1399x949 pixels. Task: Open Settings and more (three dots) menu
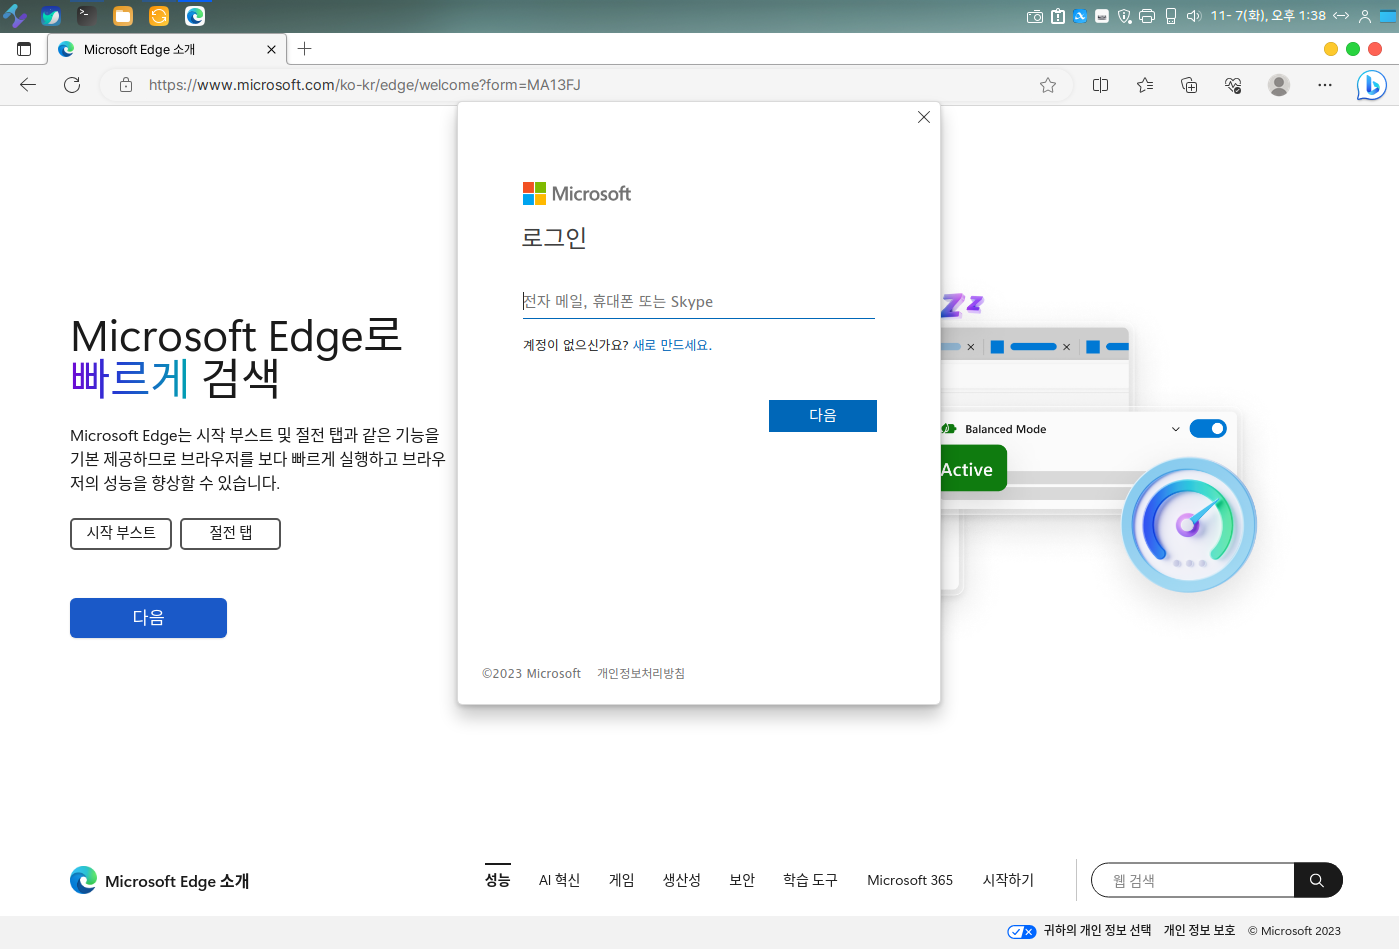pyautogui.click(x=1324, y=85)
